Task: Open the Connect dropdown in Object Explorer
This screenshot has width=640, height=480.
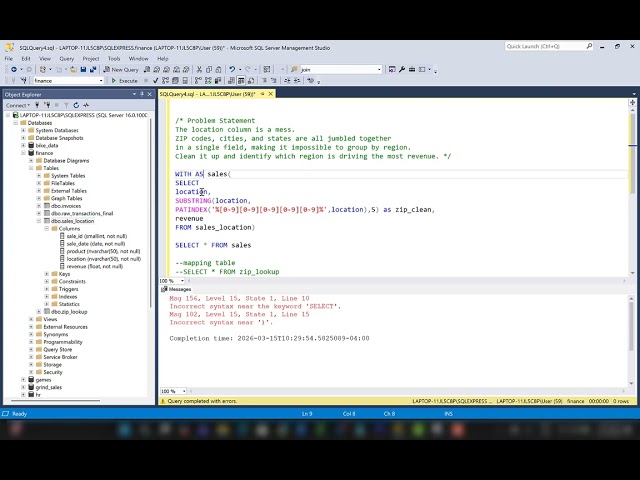Action: (18, 105)
